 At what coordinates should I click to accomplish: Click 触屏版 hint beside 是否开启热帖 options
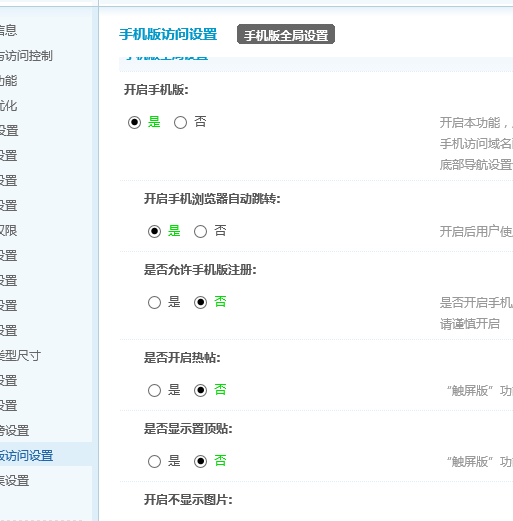point(479,391)
